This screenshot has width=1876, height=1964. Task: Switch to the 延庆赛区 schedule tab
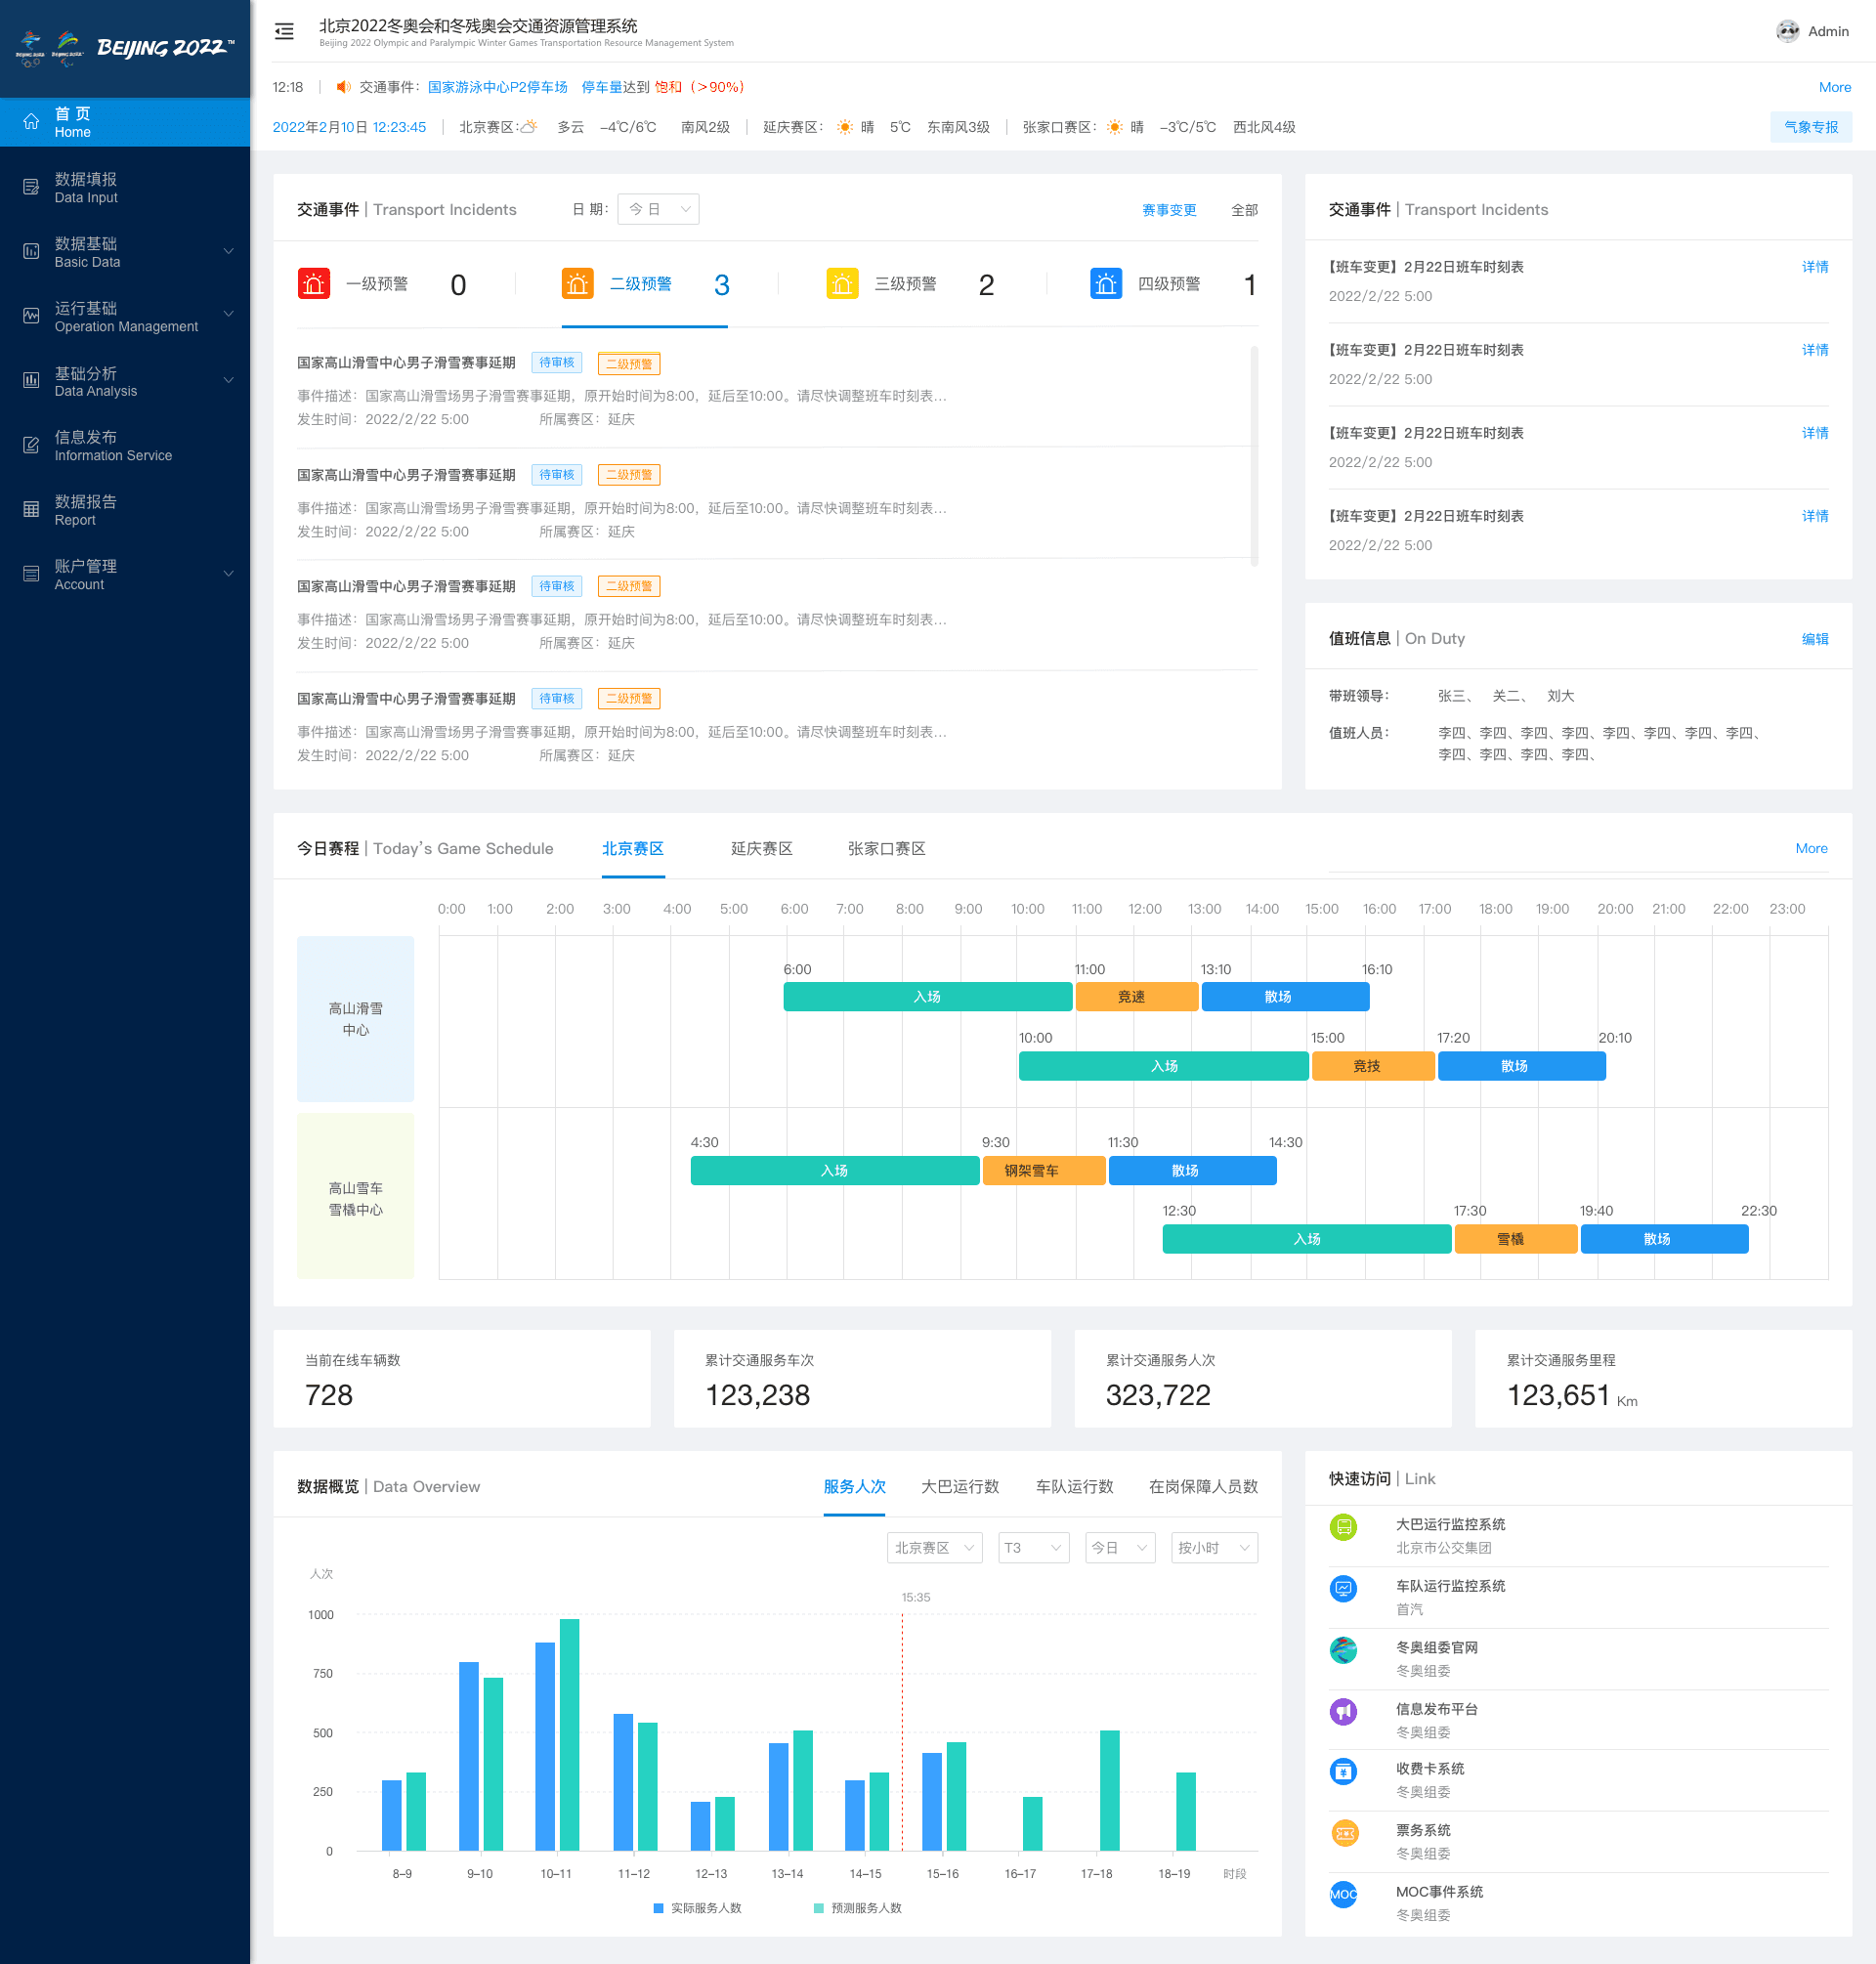point(761,849)
